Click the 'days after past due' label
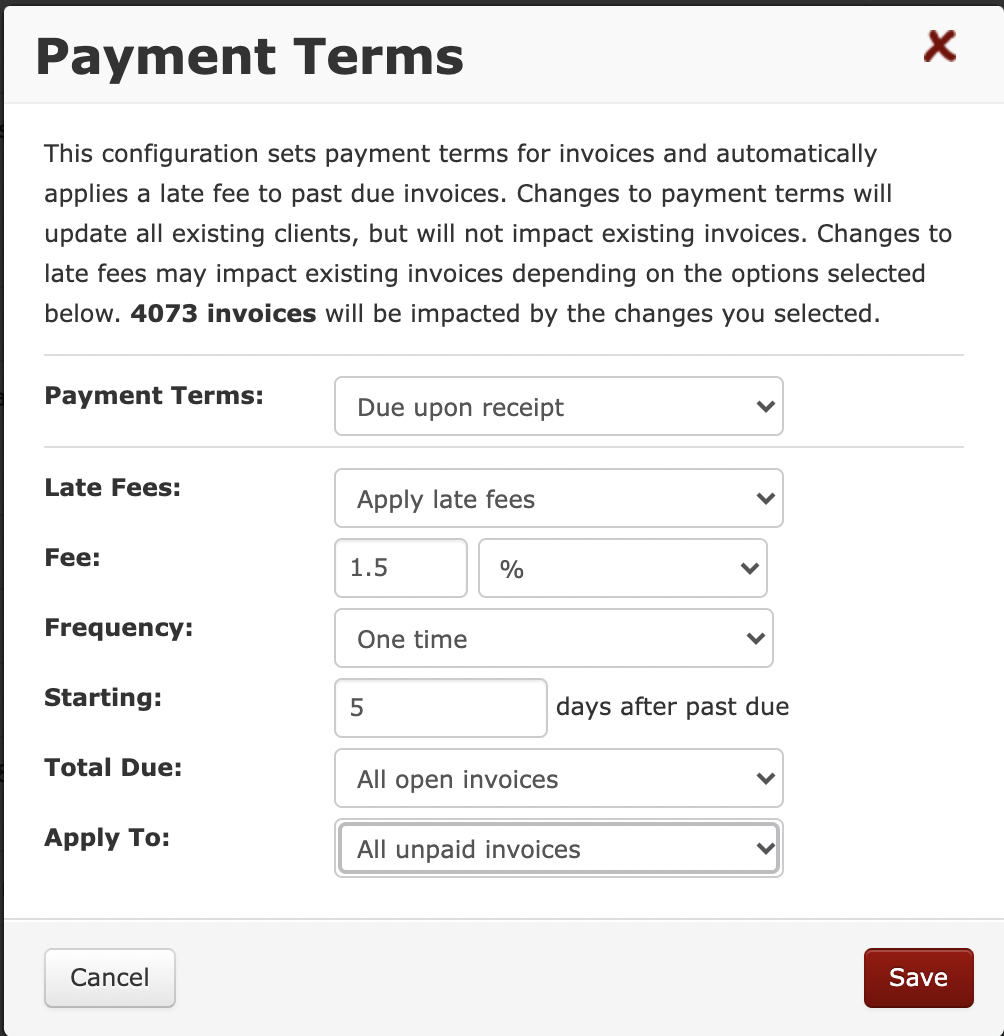This screenshot has height=1036, width=1004. (x=672, y=707)
